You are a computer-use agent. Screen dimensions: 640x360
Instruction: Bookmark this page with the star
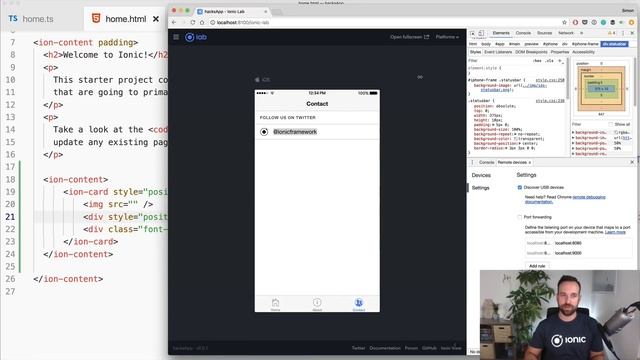[564, 22]
